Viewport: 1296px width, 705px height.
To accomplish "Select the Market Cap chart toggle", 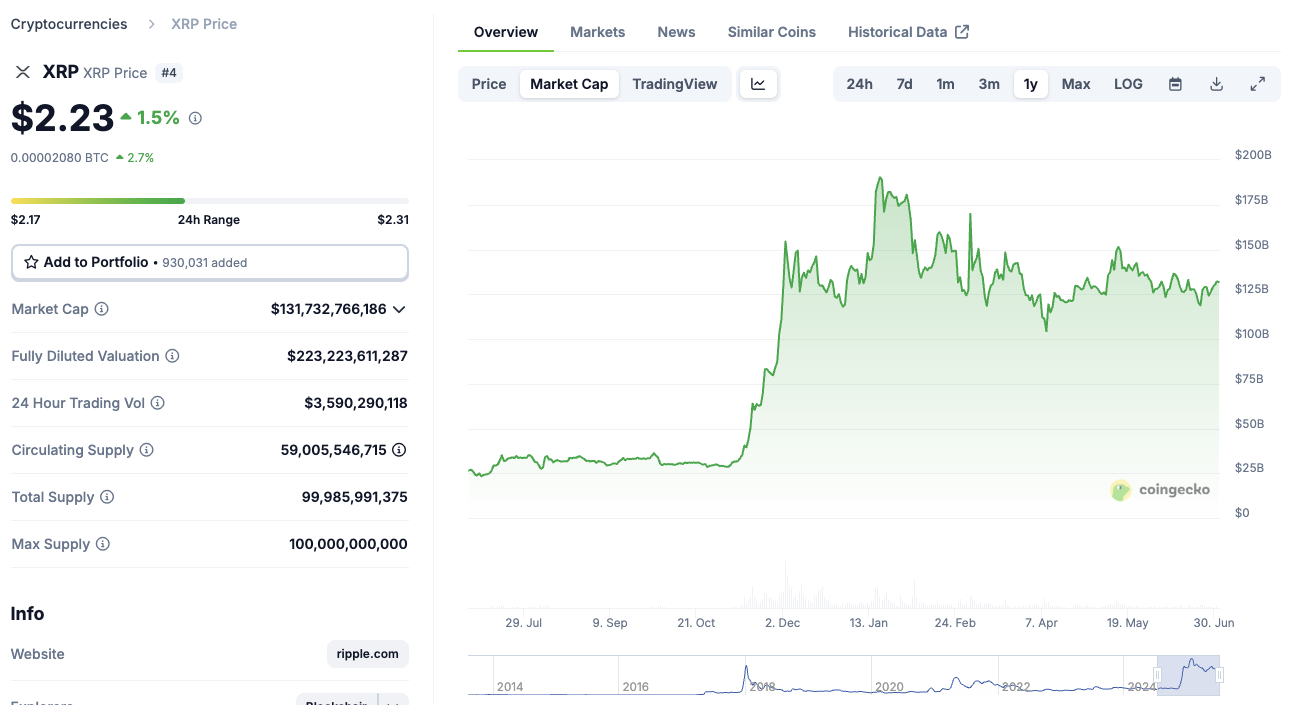I will pyautogui.click(x=569, y=84).
